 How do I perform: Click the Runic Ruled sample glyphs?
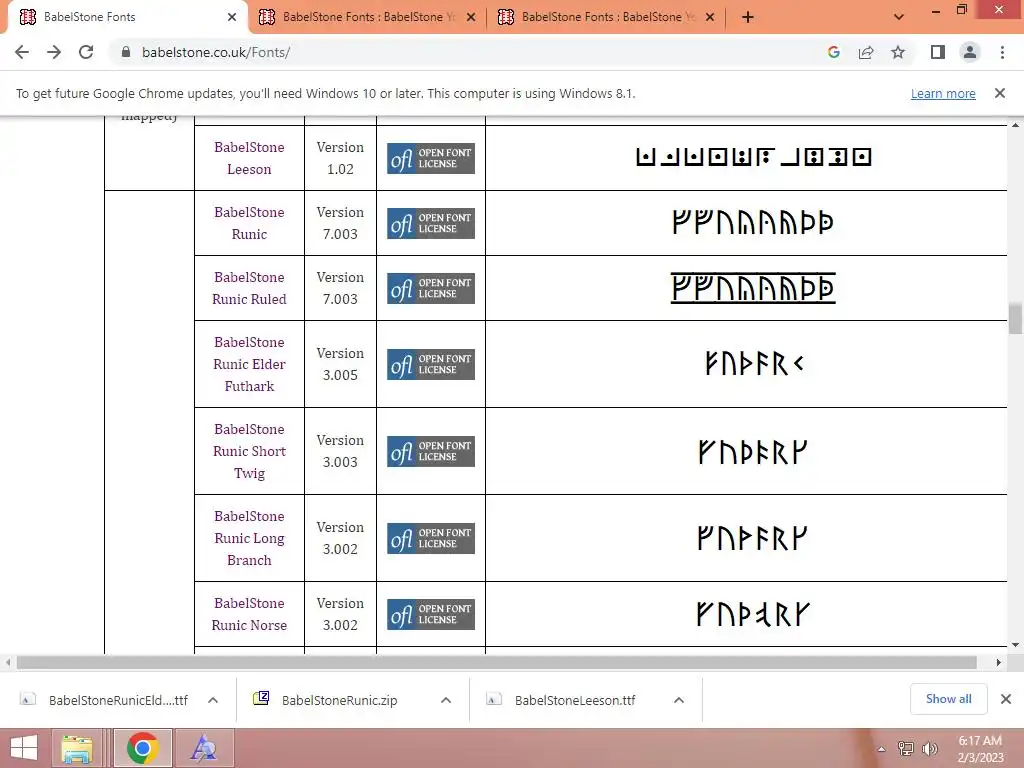click(753, 288)
